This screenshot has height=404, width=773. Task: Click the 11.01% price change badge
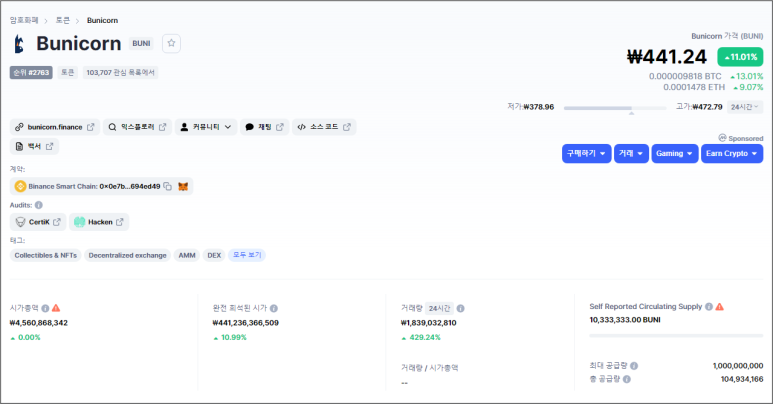740,57
